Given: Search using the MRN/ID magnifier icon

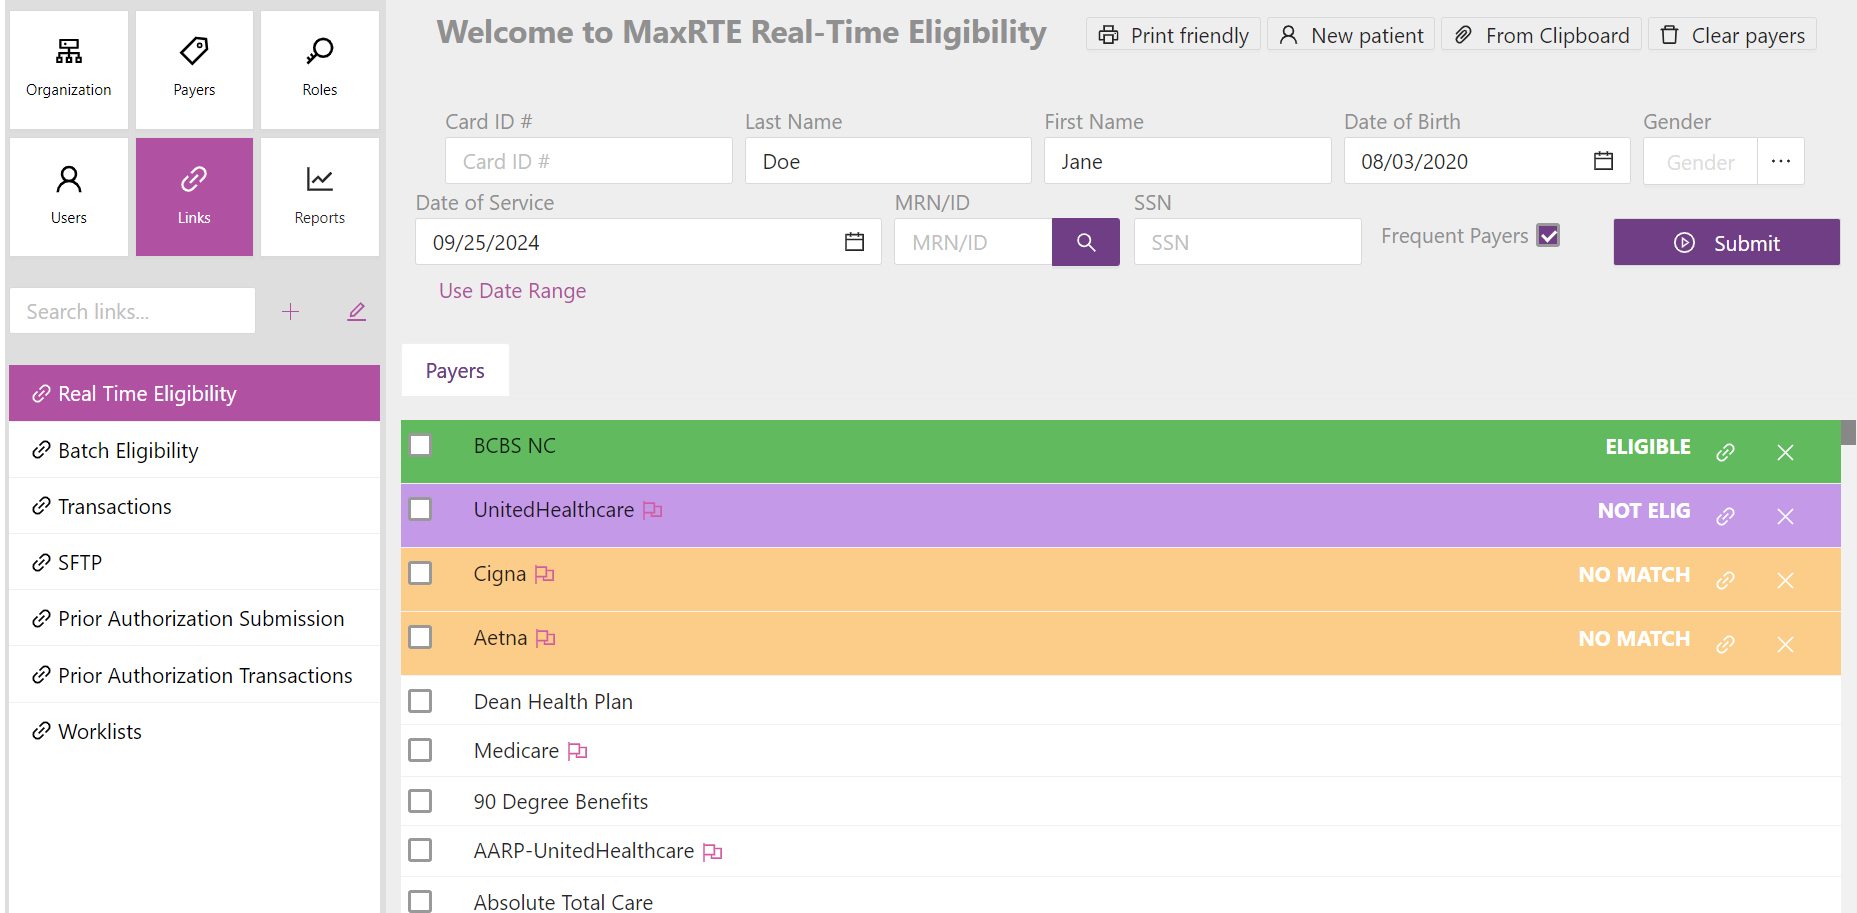Looking at the screenshot, I should point(1085,241).
